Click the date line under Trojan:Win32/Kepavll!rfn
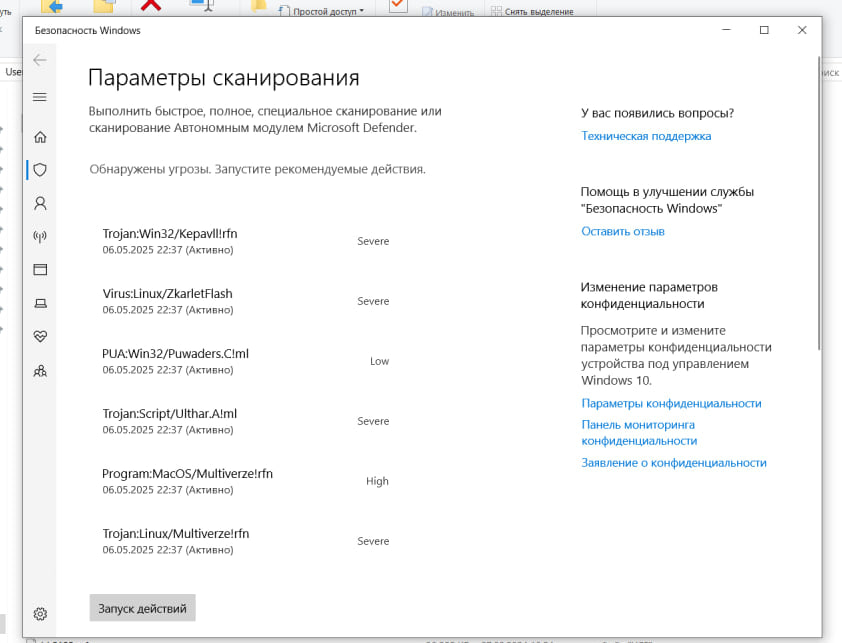The image size is (842, 643). point(168,250)
